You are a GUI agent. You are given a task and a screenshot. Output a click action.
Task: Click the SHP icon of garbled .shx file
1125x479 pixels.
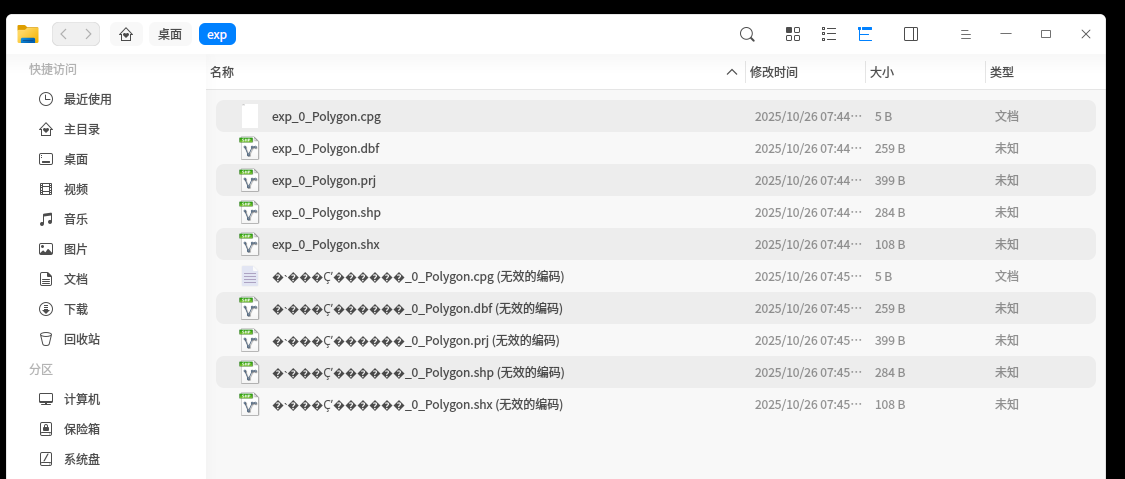point(249,404)
